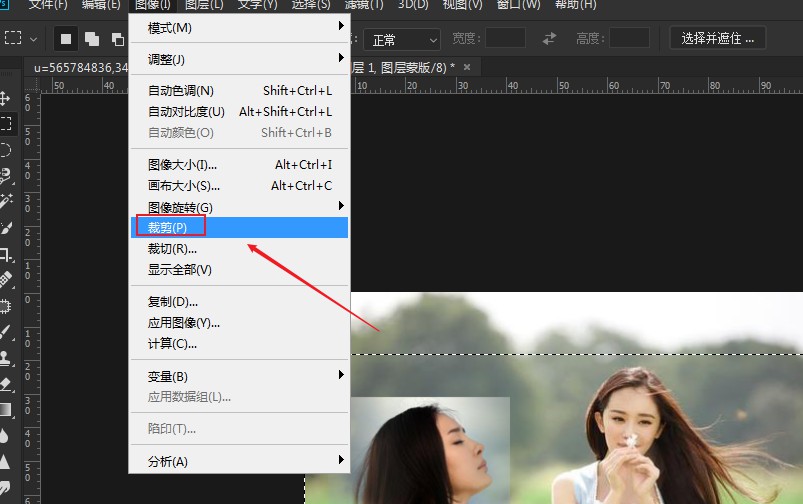Image resolution: width=803 pixels, height=504 pixels.
Task: Select the Blur tool
Action: pyautogui.click(x=6, y=435)
